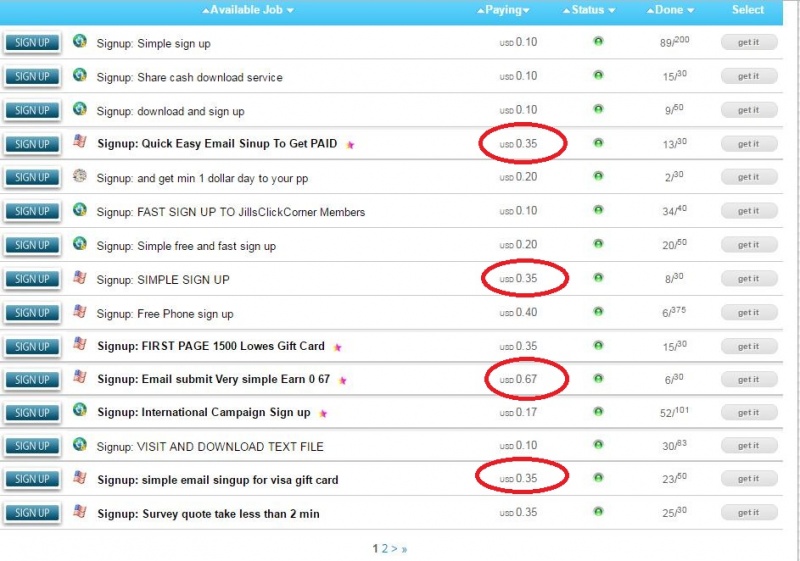Viewport: 800px width, 561px height.
Task: Open 'Simple free and fast sign up' job
Action: [x=186, y=246]
